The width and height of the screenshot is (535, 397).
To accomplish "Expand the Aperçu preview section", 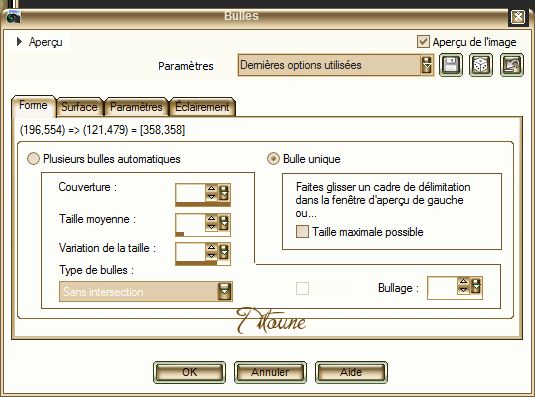I will point(19,42).
